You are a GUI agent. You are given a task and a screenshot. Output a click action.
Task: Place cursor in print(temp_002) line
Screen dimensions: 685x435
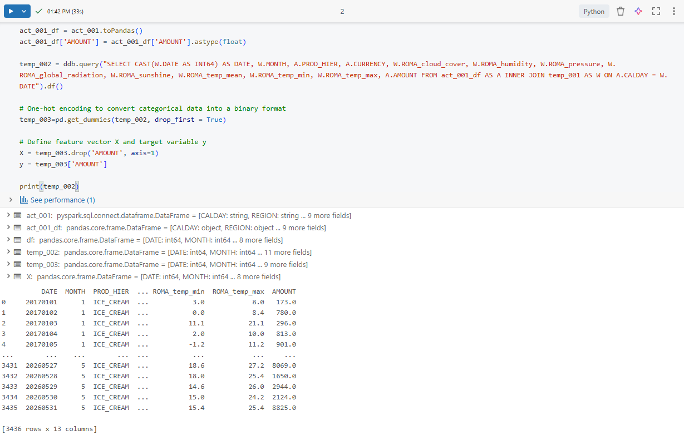[48, 186]
